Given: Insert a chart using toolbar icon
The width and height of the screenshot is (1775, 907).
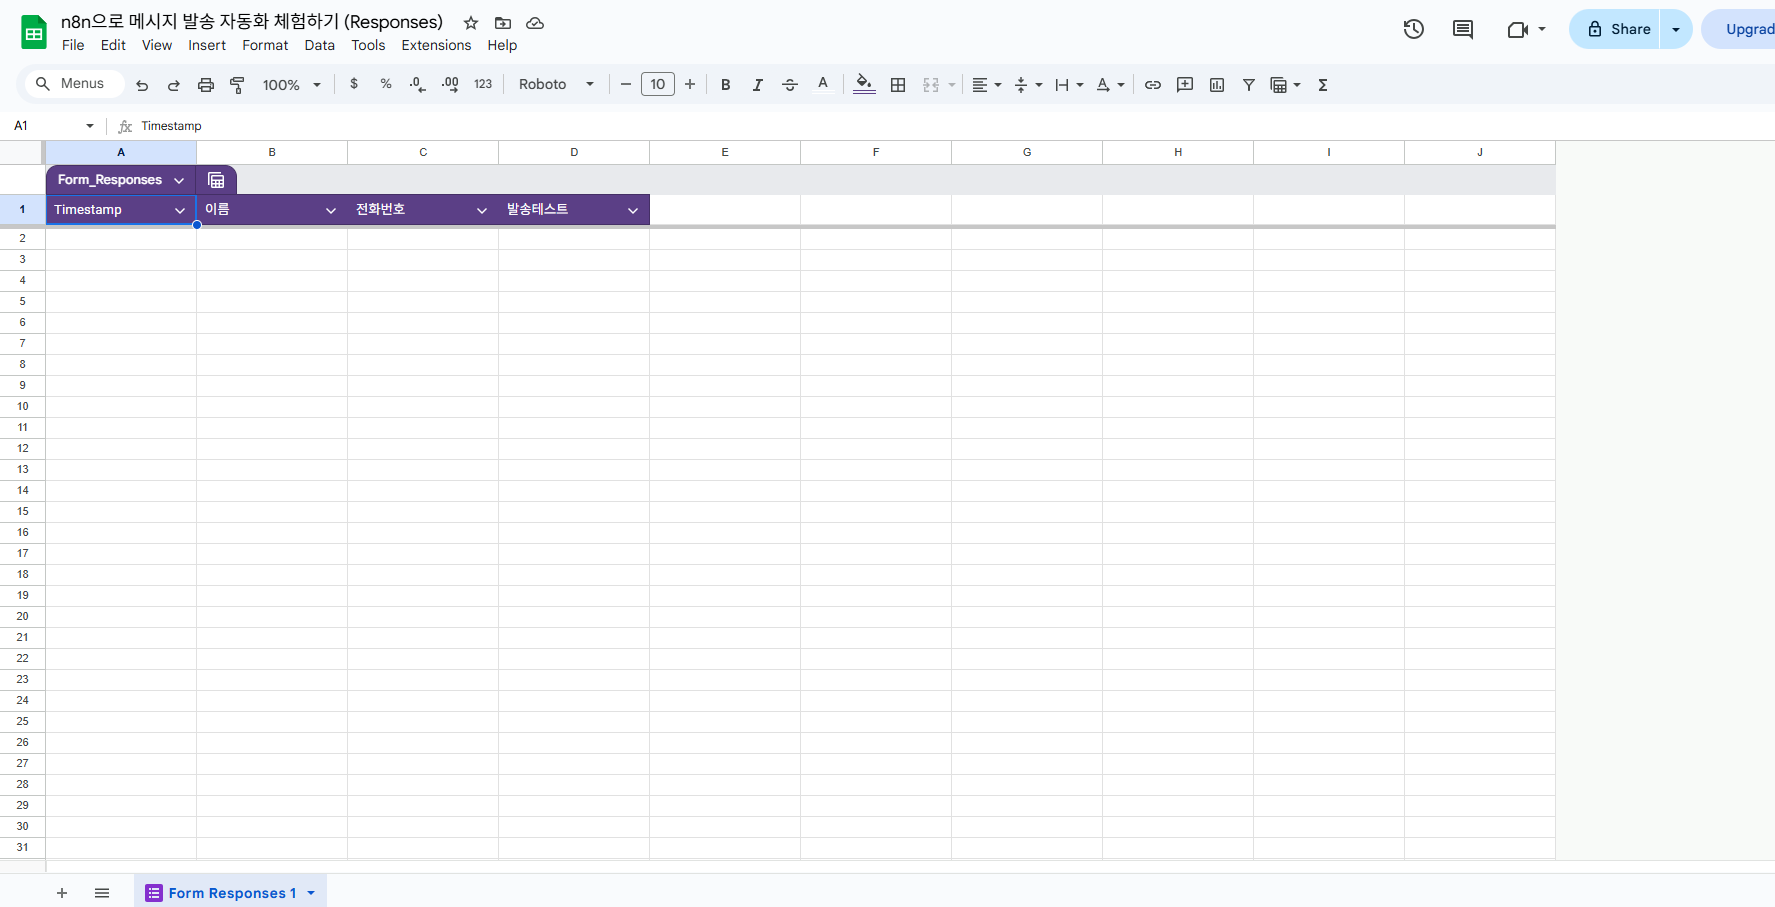Looking at the screenshot, I should tap(1217, 85).
